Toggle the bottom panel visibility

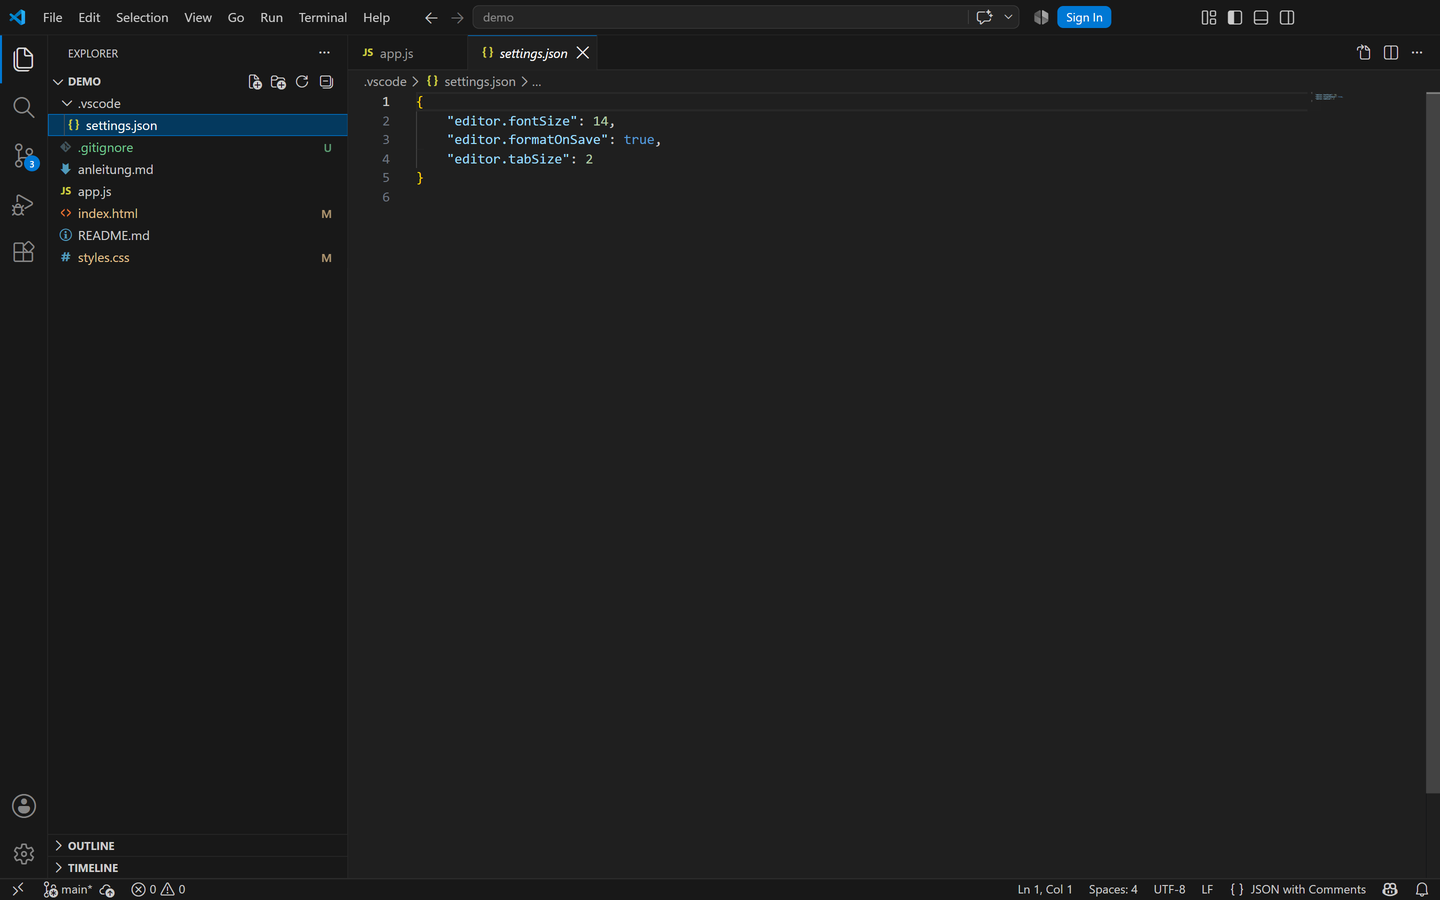click(x=1261, y=18)
